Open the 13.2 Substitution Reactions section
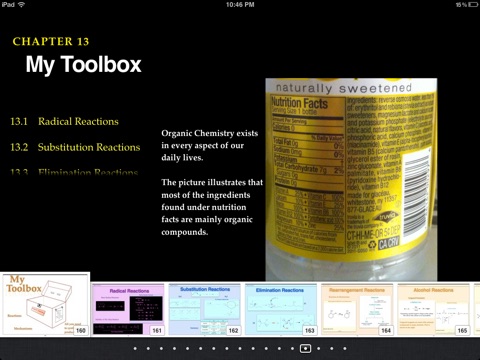Image resolution: width=480 pixels, height=360 pixels. pyautogui.click(x=75, y=147)
